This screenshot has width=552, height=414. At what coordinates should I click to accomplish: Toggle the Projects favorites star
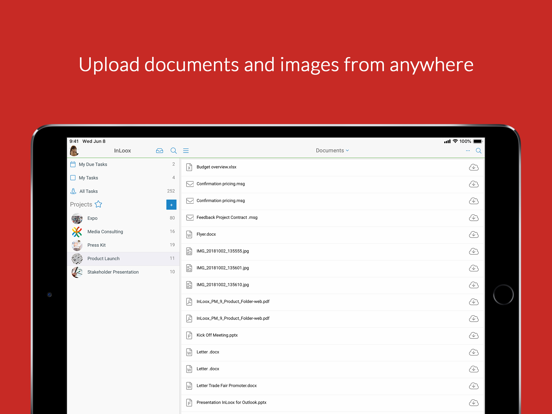98,204
